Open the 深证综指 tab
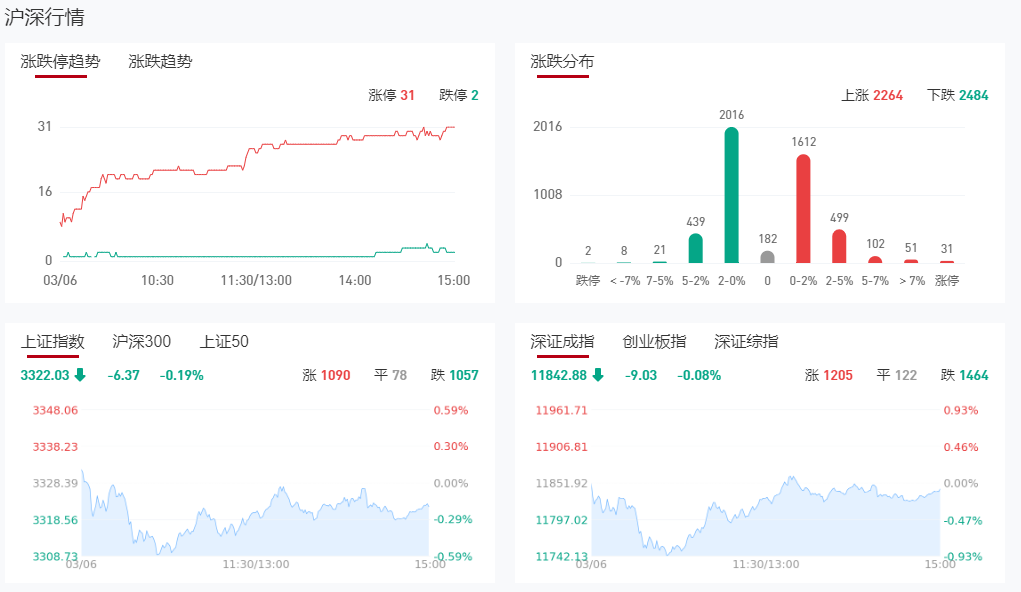Viewport: 1021px width, 592px height. click(x=746, y=341)
